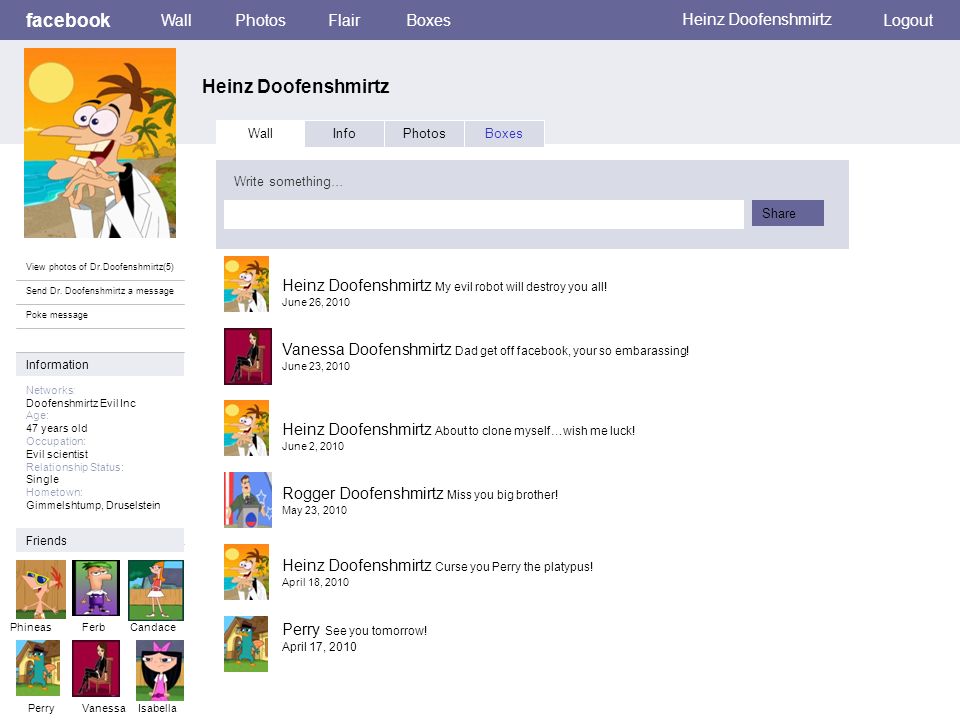Image resolution: width=960 pixels, height=720 pixels.
Task: Click the facebook logo in header
Action: 67,20
